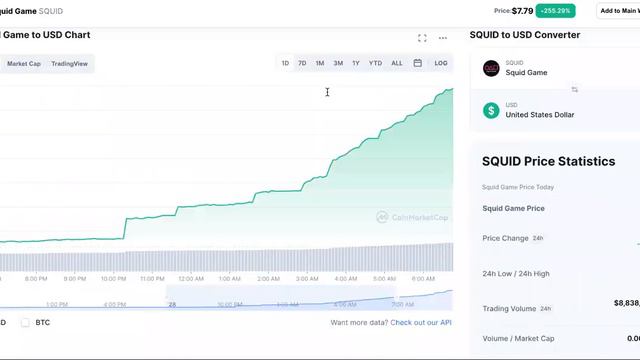The height and width of the screenshot is (360, 640).
Task: Switch to the TradingView chart tab
Action: pyautogui.click(x=69, y=64)
